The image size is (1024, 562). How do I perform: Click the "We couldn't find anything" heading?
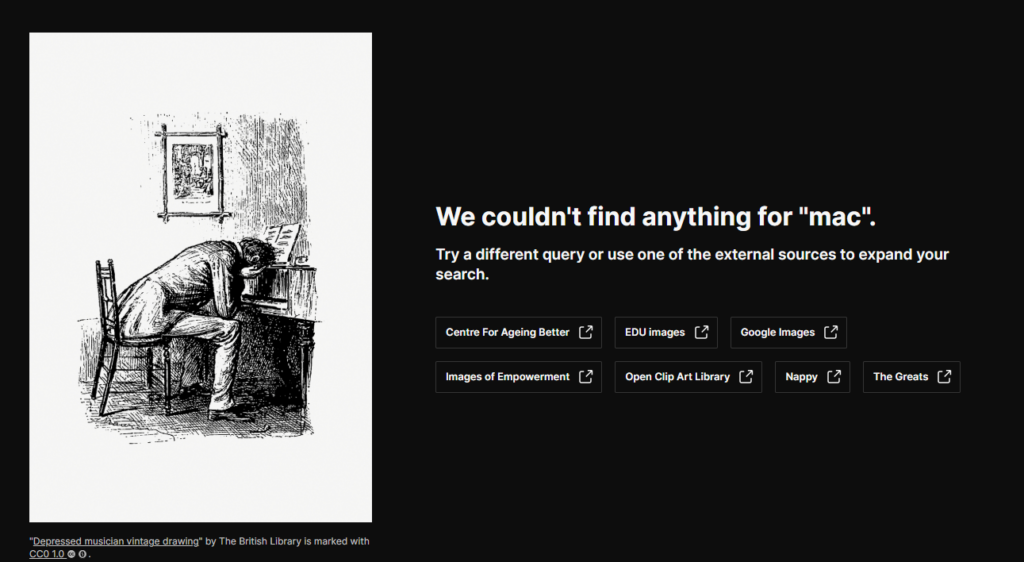pos(662,217)
